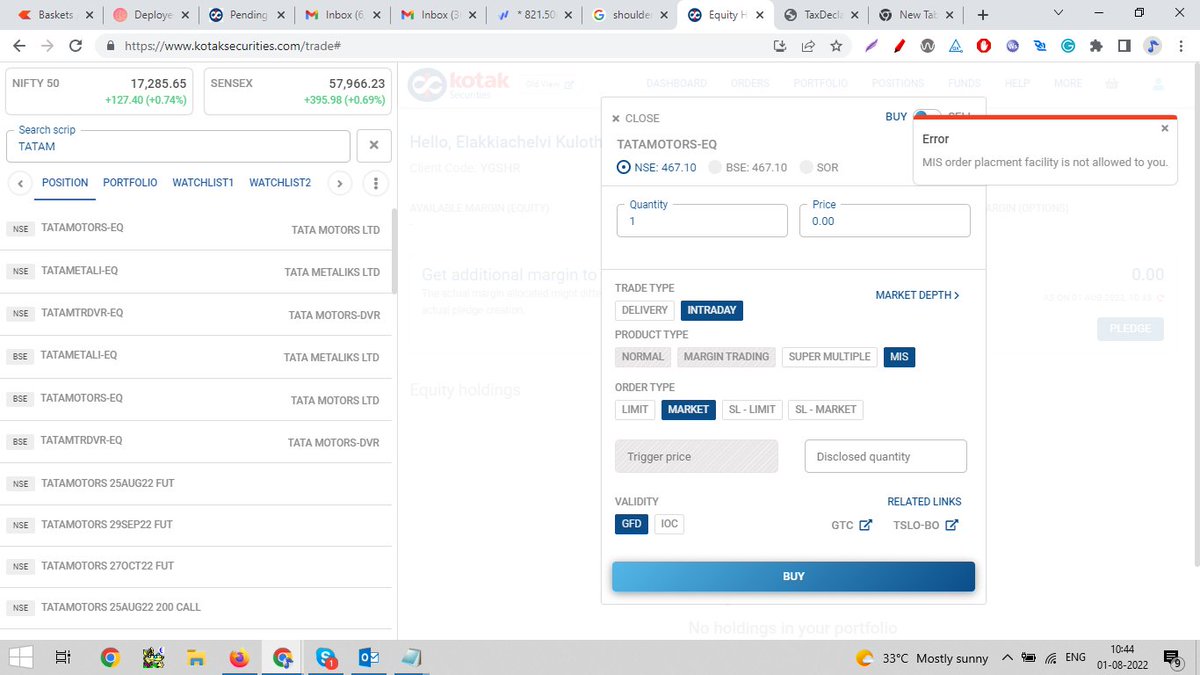1200x675 pixels.
Task: Dismiss the Error notification with its X
Action: (1164, 129)
